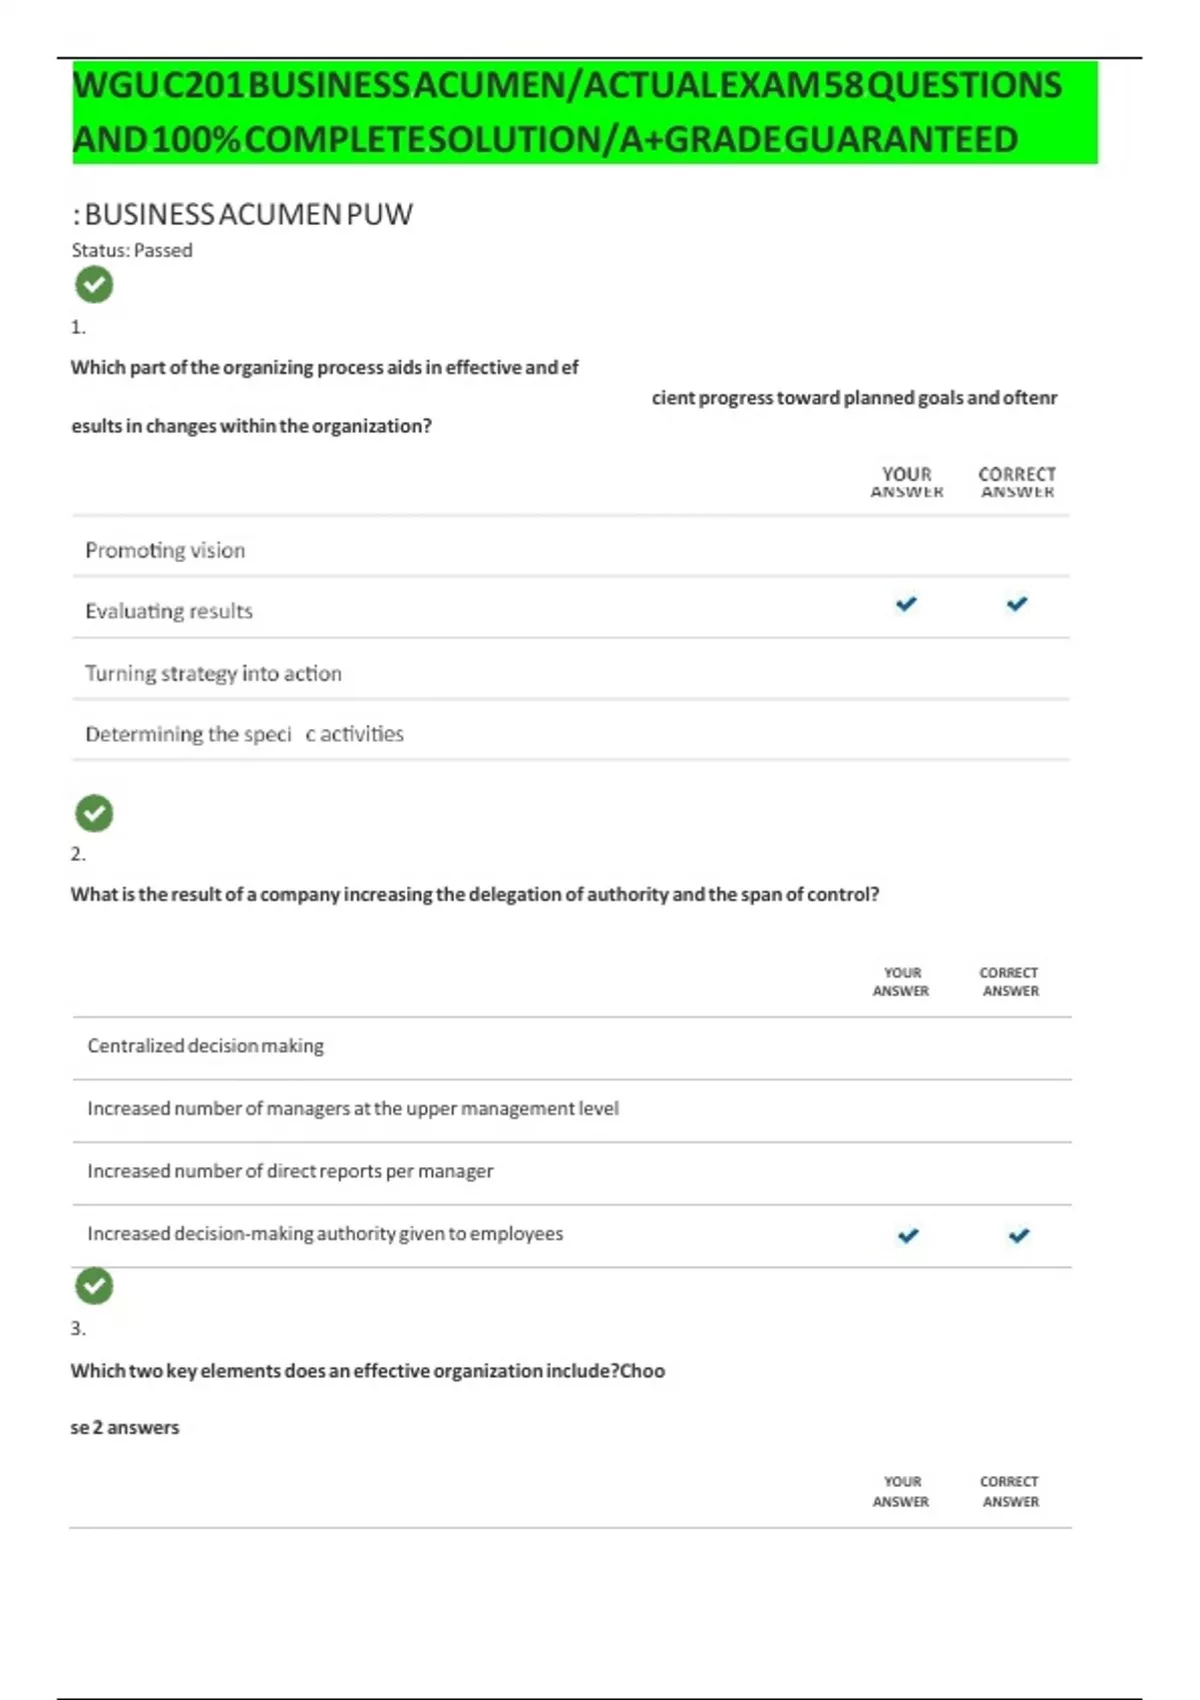Click Your Answer checkmark for Evaluating results
Viewport: 1200px width, 1700px height.
[x=906, y=604]
